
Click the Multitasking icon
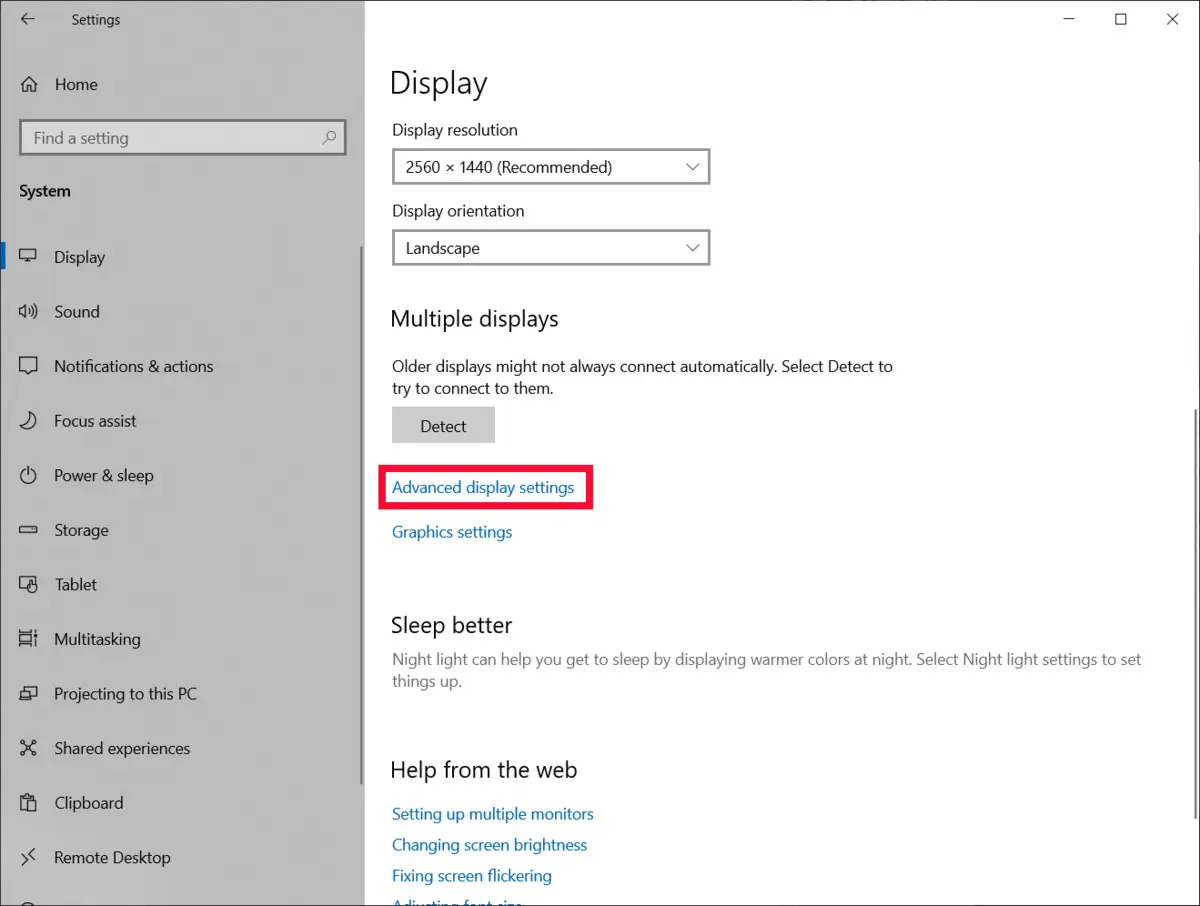(29, 639)
